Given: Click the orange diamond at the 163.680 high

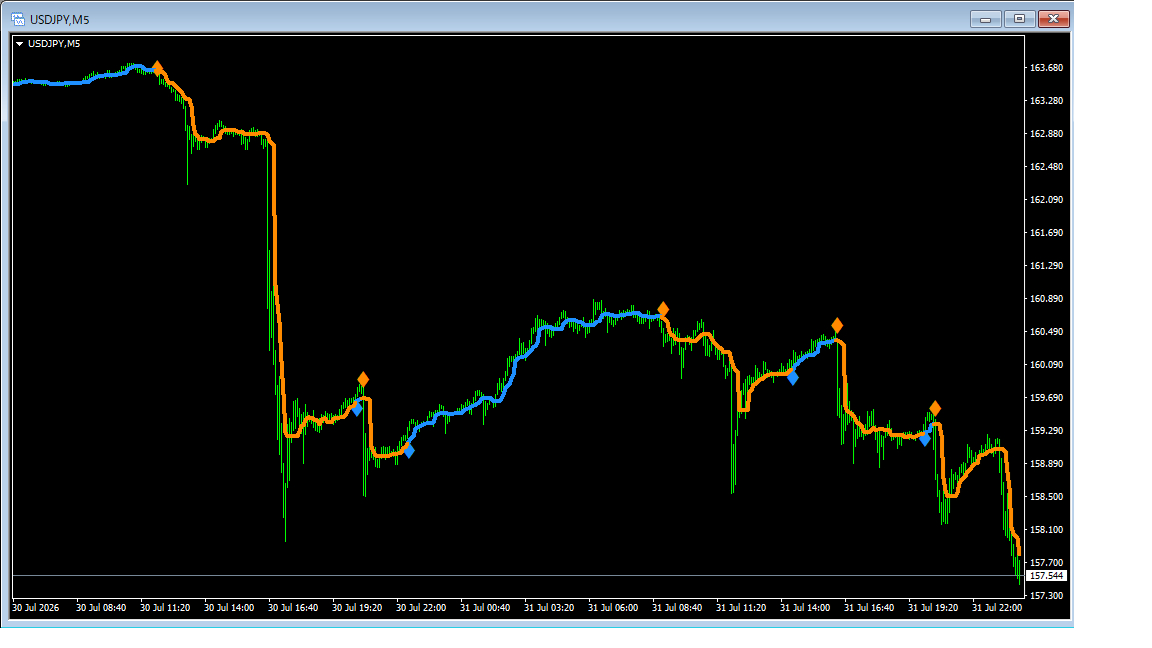Looking at the screenshot, I should (x=157, y=68).
